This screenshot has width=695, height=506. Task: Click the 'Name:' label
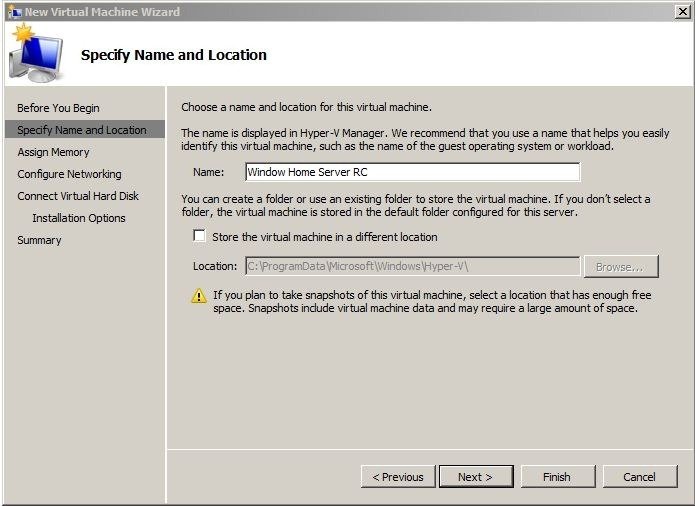208,172
